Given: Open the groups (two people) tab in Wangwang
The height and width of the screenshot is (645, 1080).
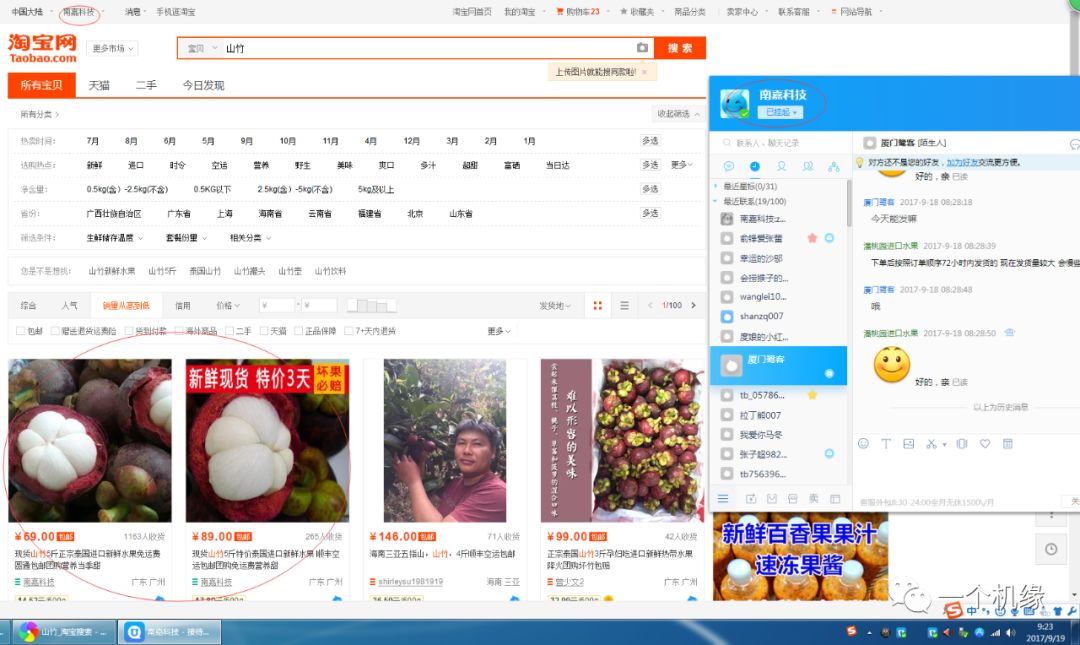Looking at the screenshot, I should [807, 166].
